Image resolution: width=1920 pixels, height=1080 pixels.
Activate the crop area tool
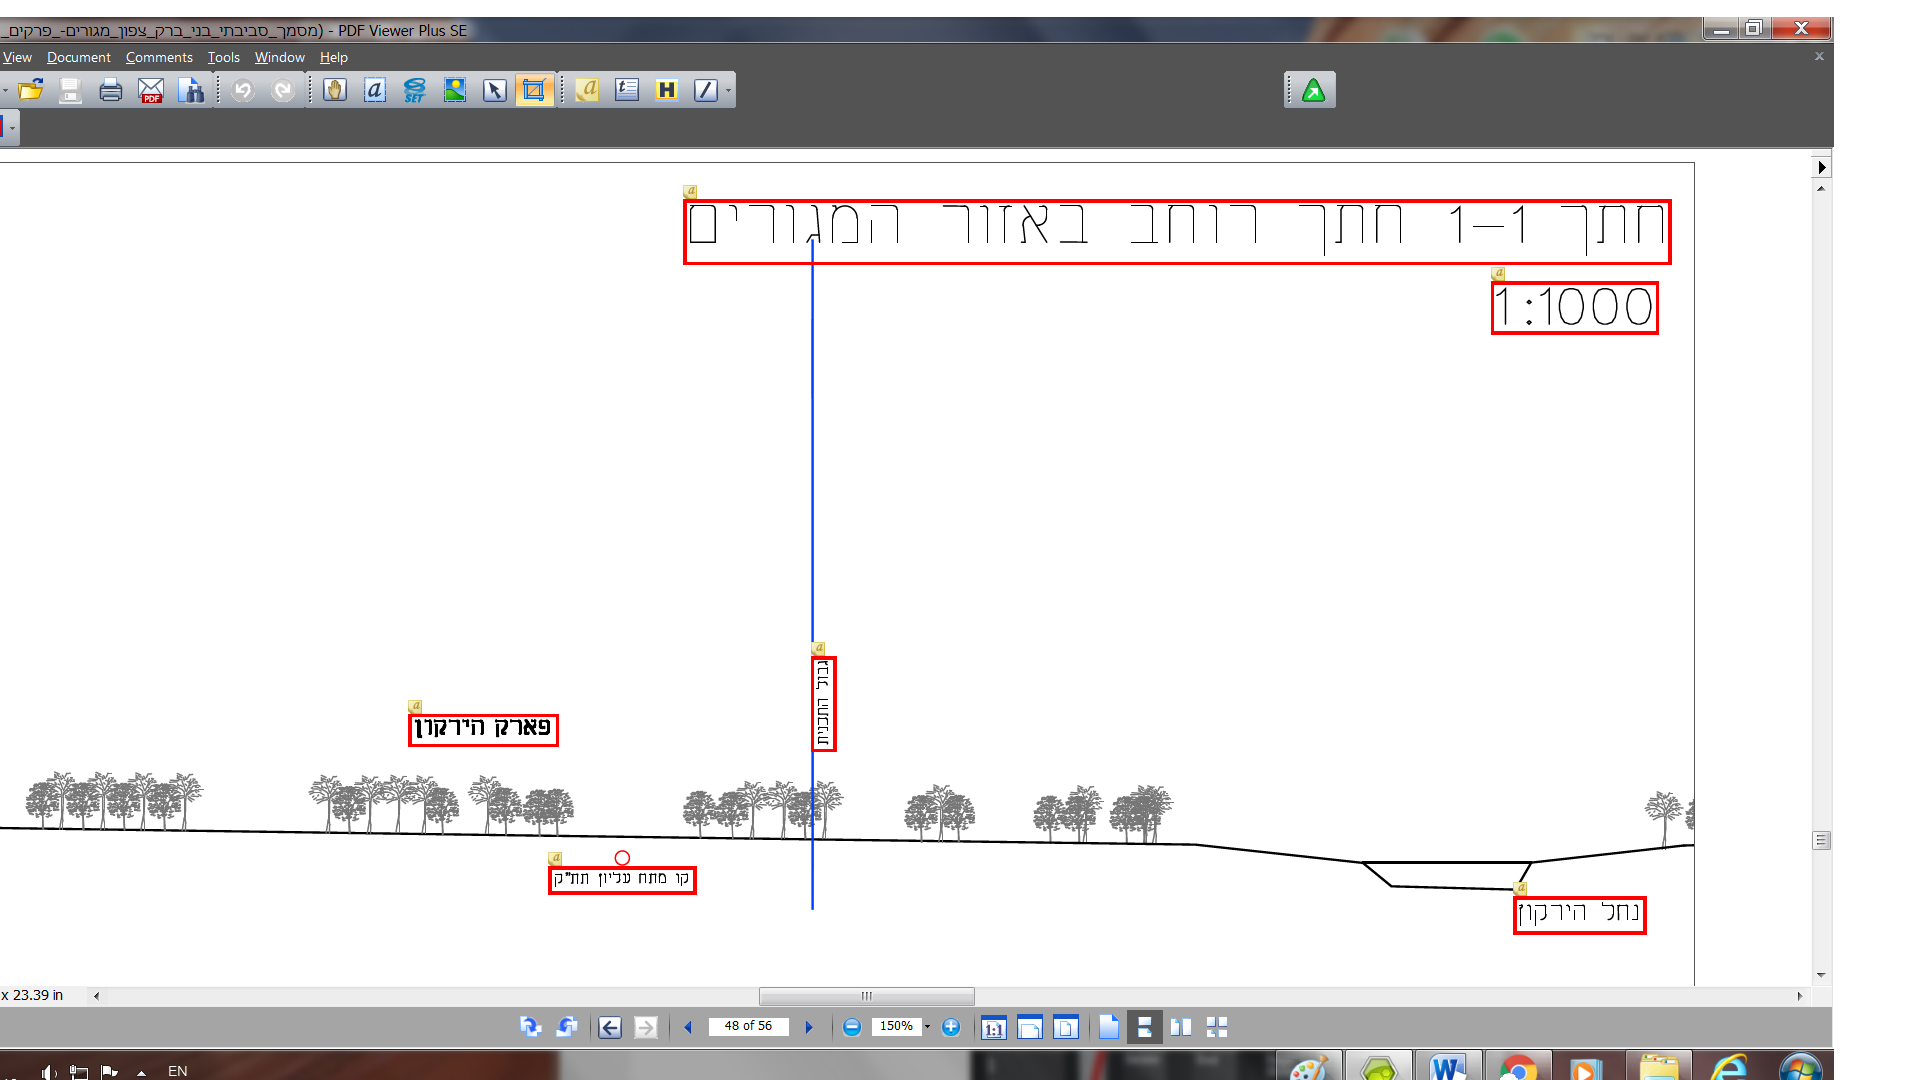[534, 90]
